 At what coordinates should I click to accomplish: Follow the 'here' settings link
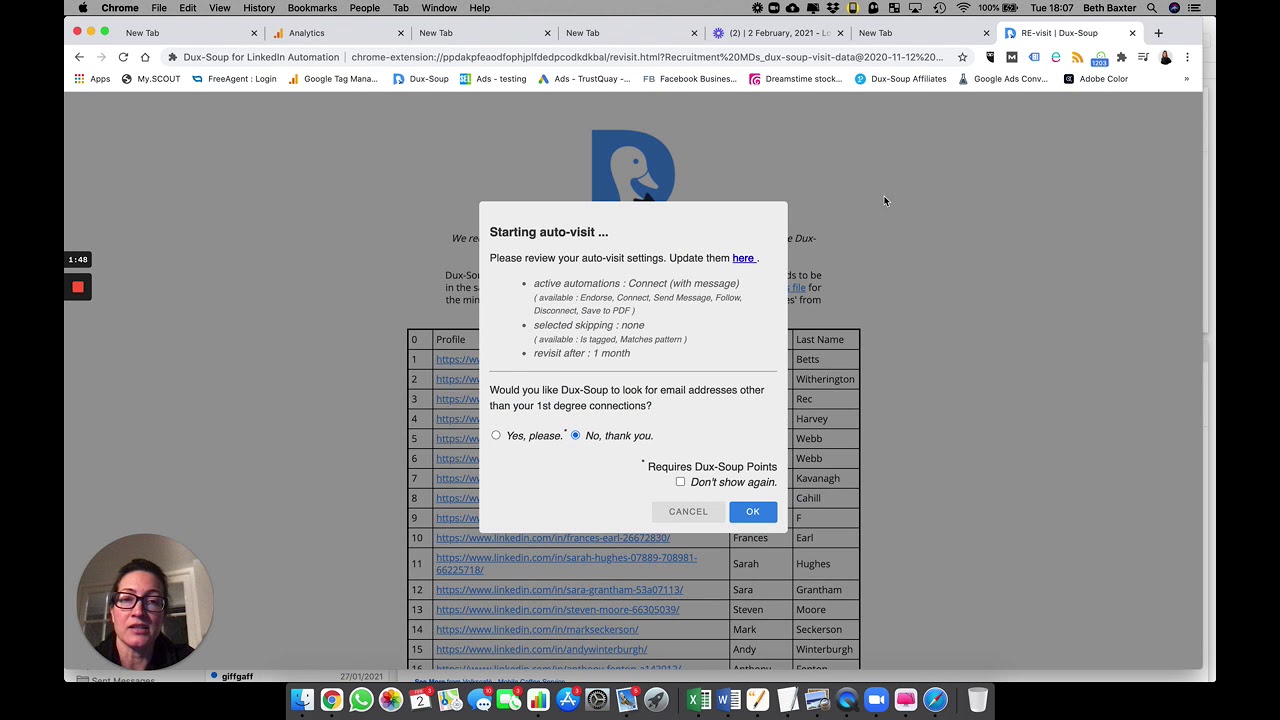point(743,258)
